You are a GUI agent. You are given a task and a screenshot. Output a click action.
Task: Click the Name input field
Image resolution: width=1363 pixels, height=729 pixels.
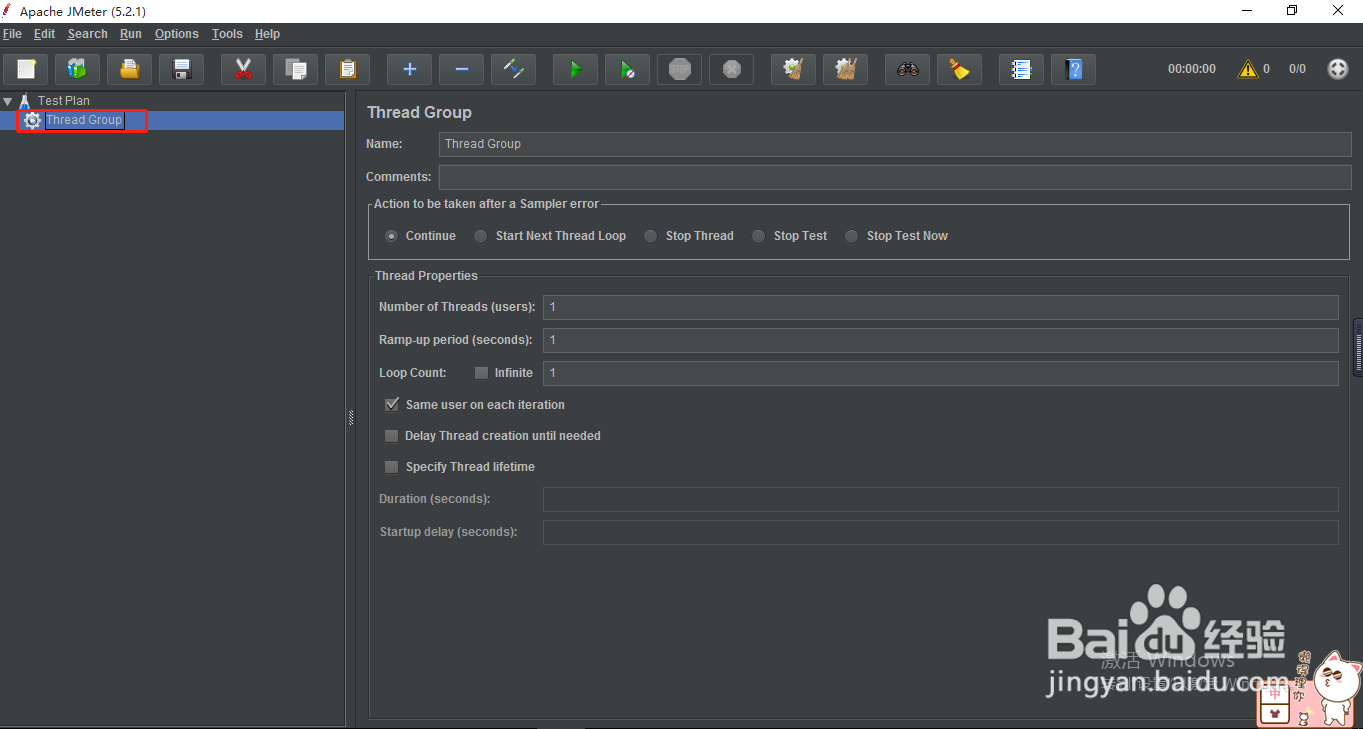click(895, 144)
